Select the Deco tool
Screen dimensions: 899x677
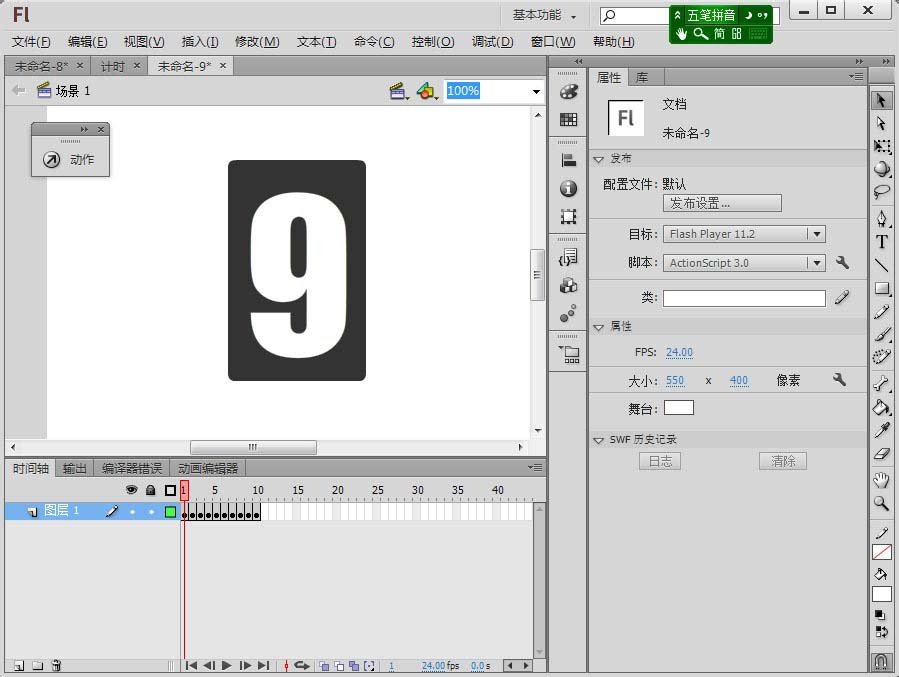882,357
